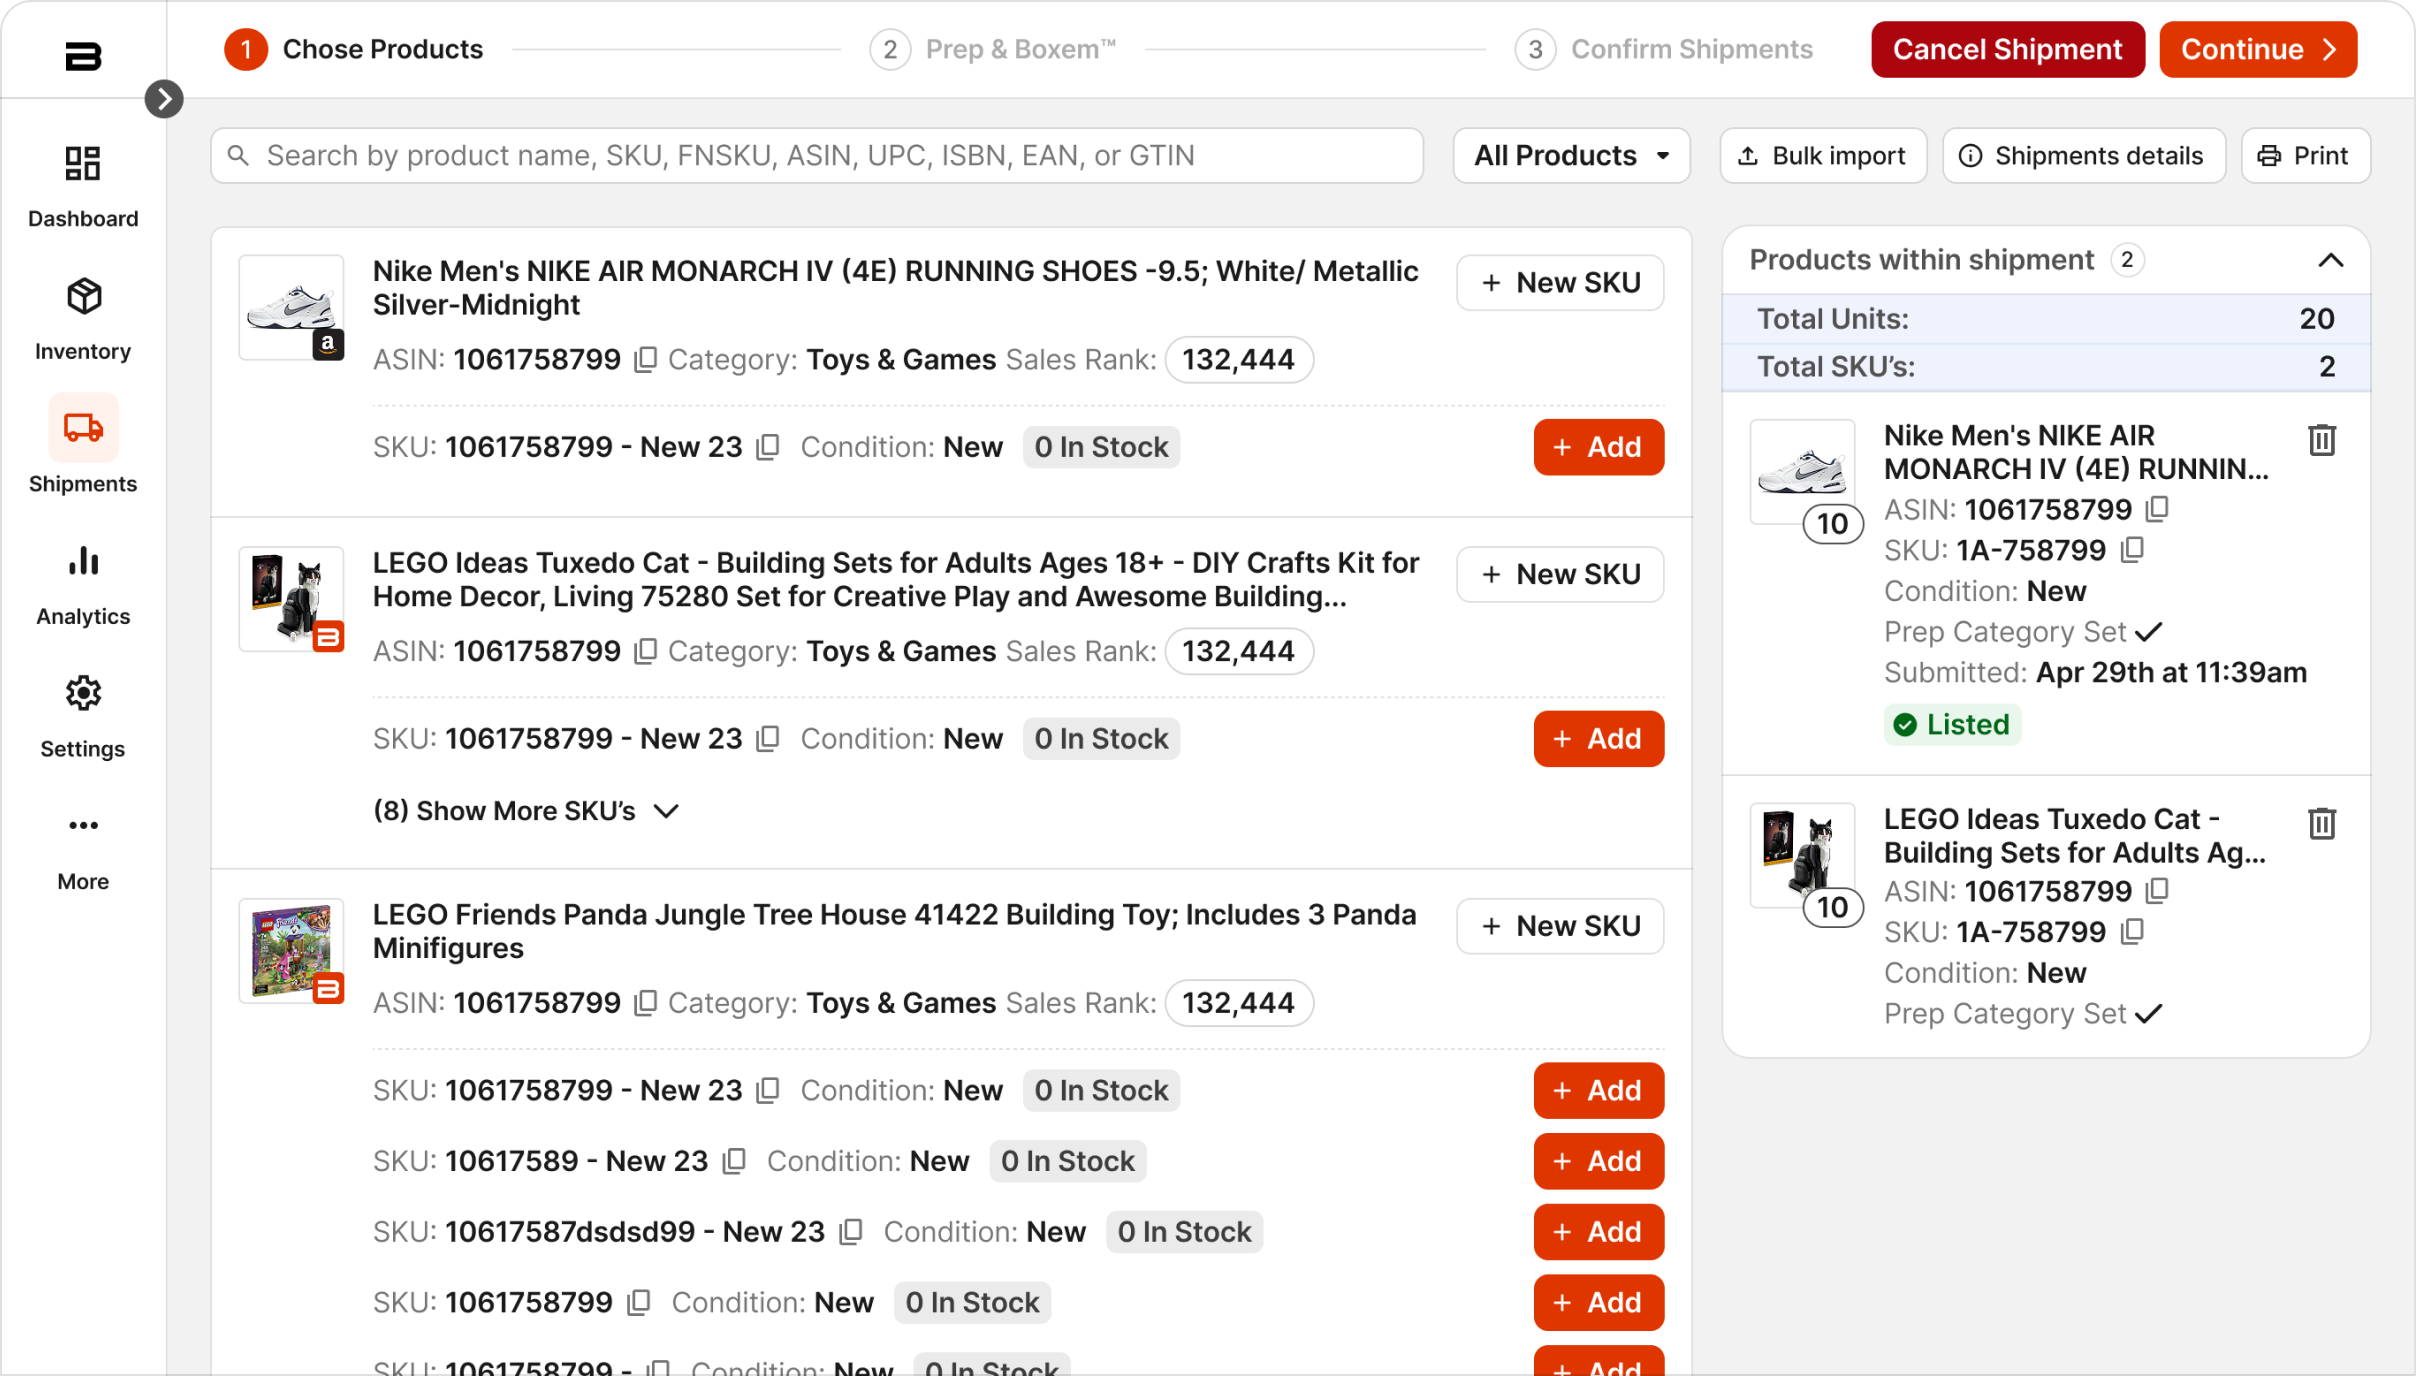Screen dimensions: 2416x1376
Task: Open the All Products filter dropdown
Action: coord(1571,156)
